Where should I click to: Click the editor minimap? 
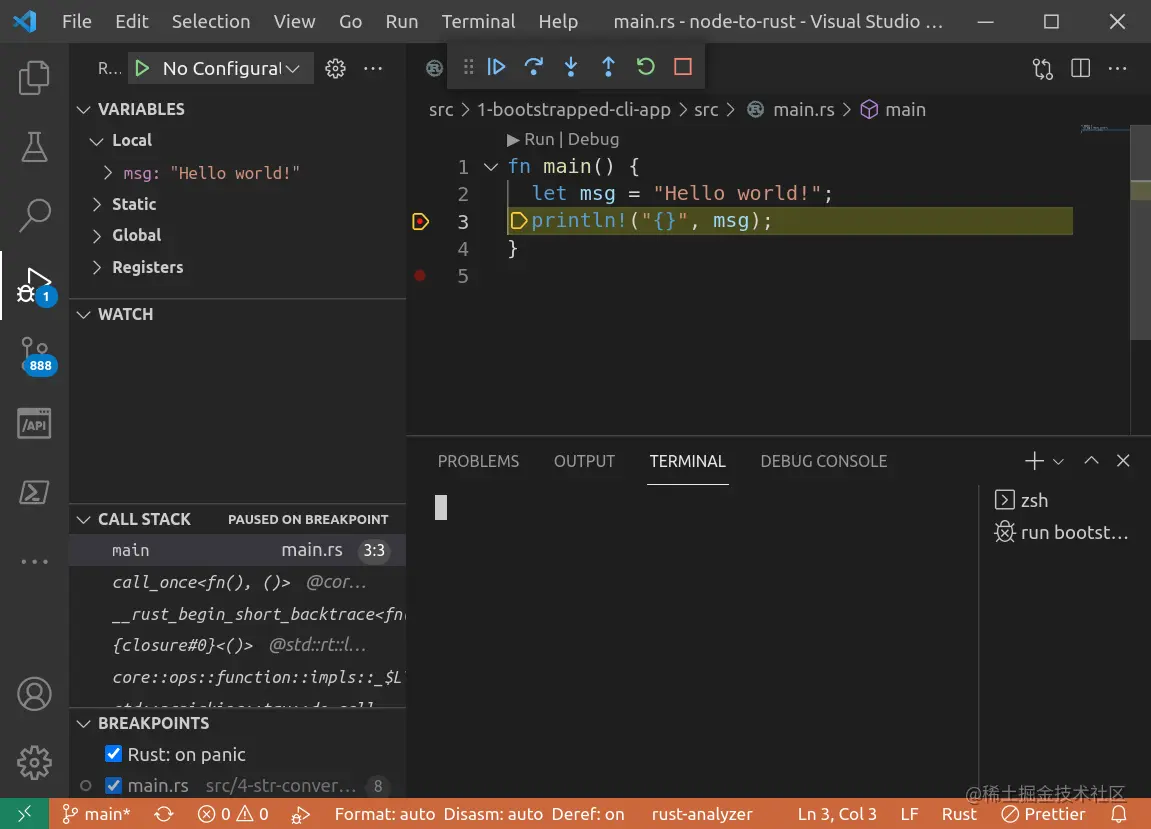pos(1104,129)
